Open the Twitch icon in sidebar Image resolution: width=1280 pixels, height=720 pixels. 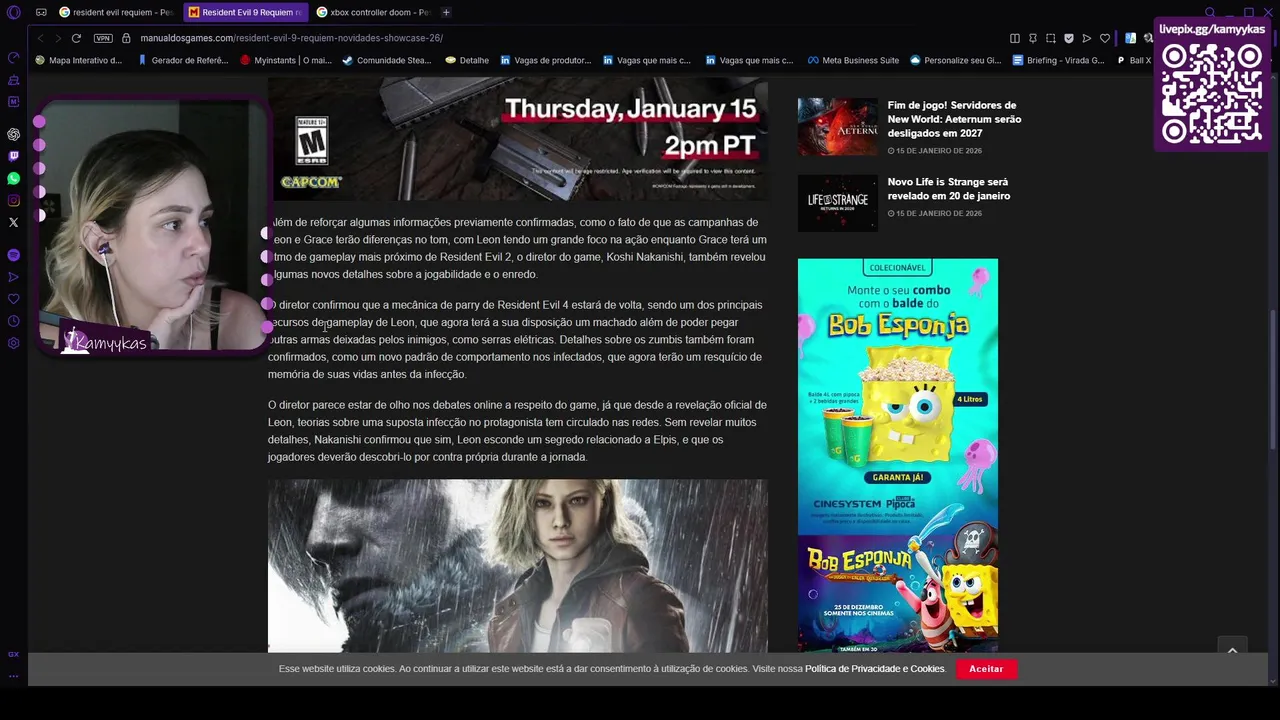pos(13,156)
